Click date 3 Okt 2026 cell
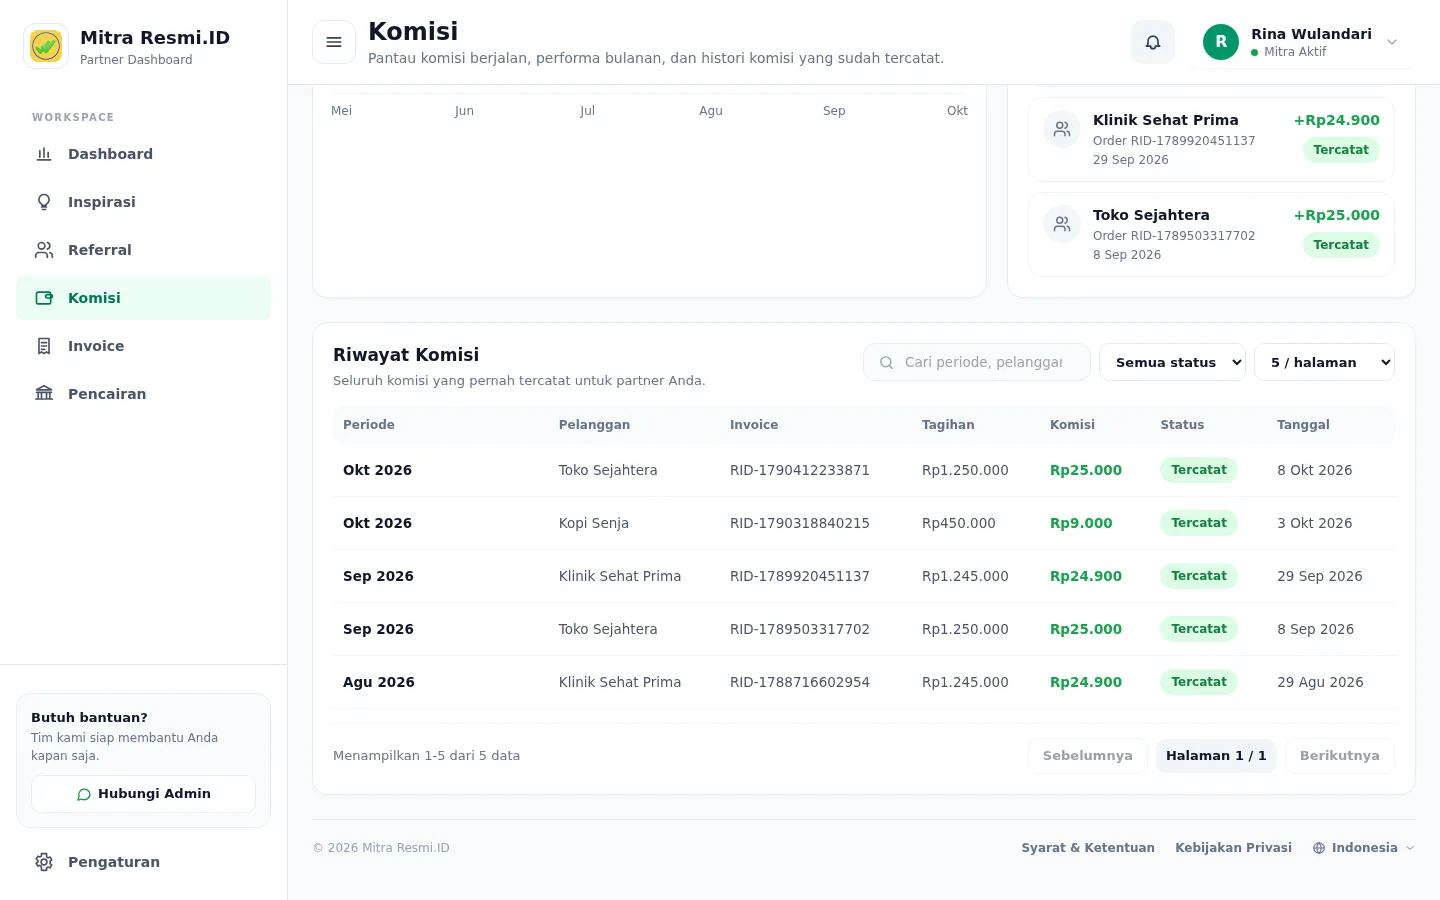Viewport: 1440px width, 900px height. click(1315, 523)
